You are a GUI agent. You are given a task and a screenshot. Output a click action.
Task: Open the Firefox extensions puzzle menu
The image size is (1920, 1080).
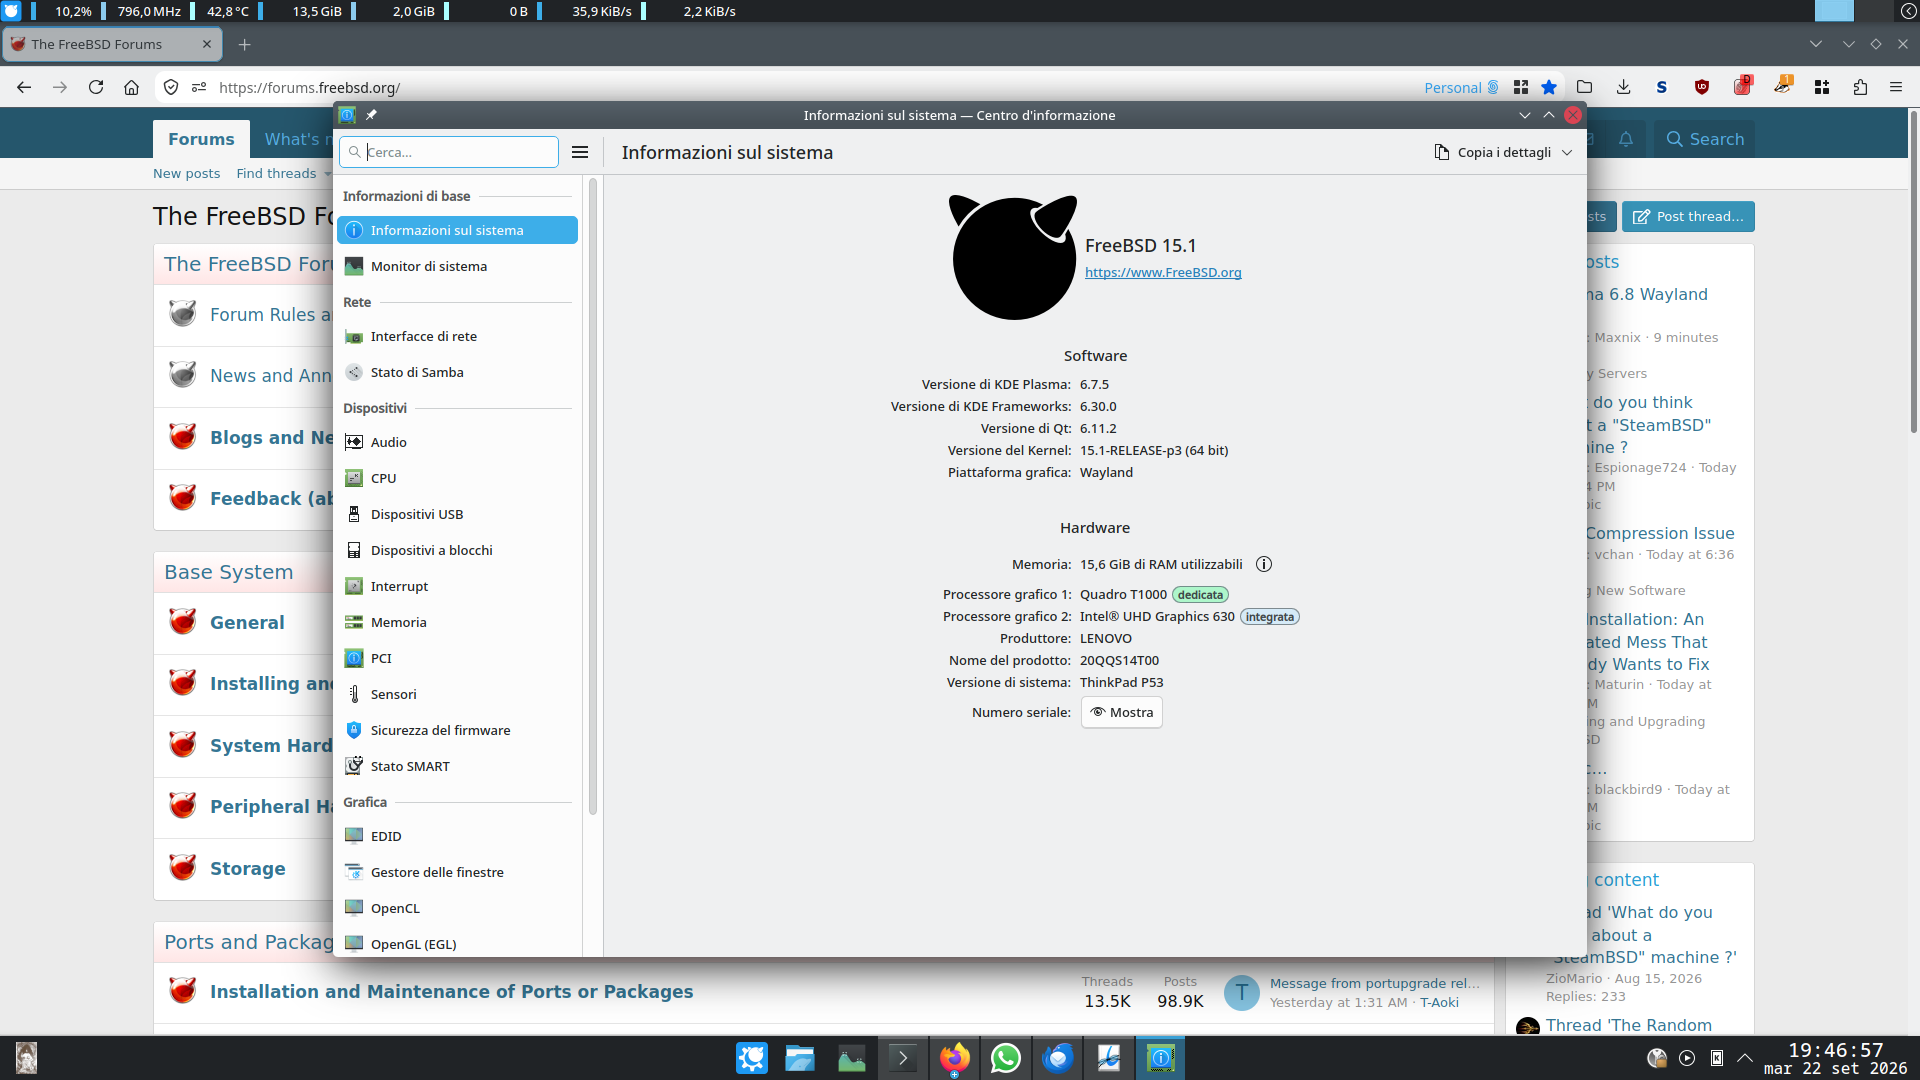tap(1860, 87)
